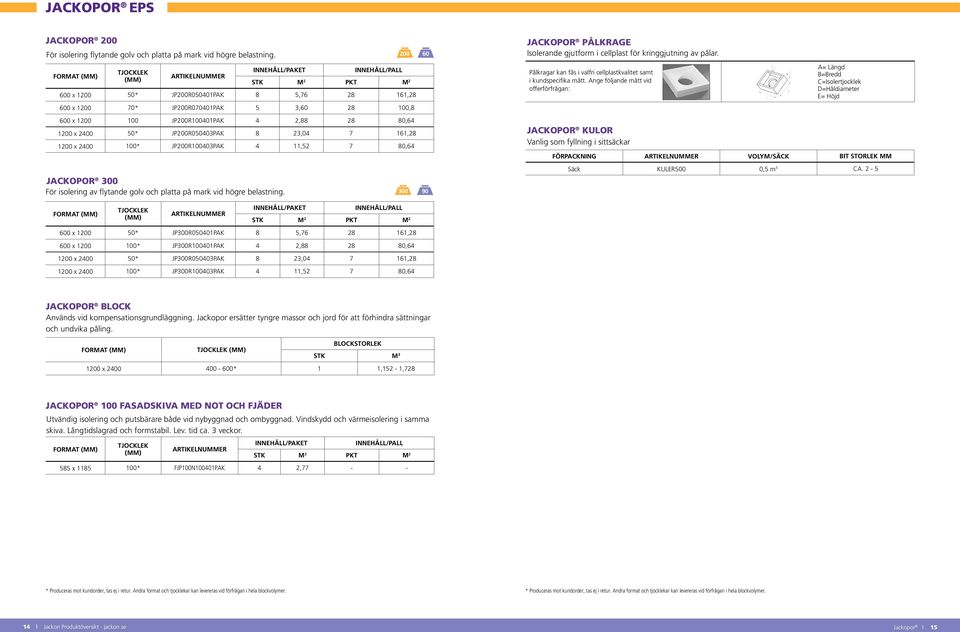Click the Fasadskiva description paragraph
Viewport: 960px width, 632px height.
[238, 425]
